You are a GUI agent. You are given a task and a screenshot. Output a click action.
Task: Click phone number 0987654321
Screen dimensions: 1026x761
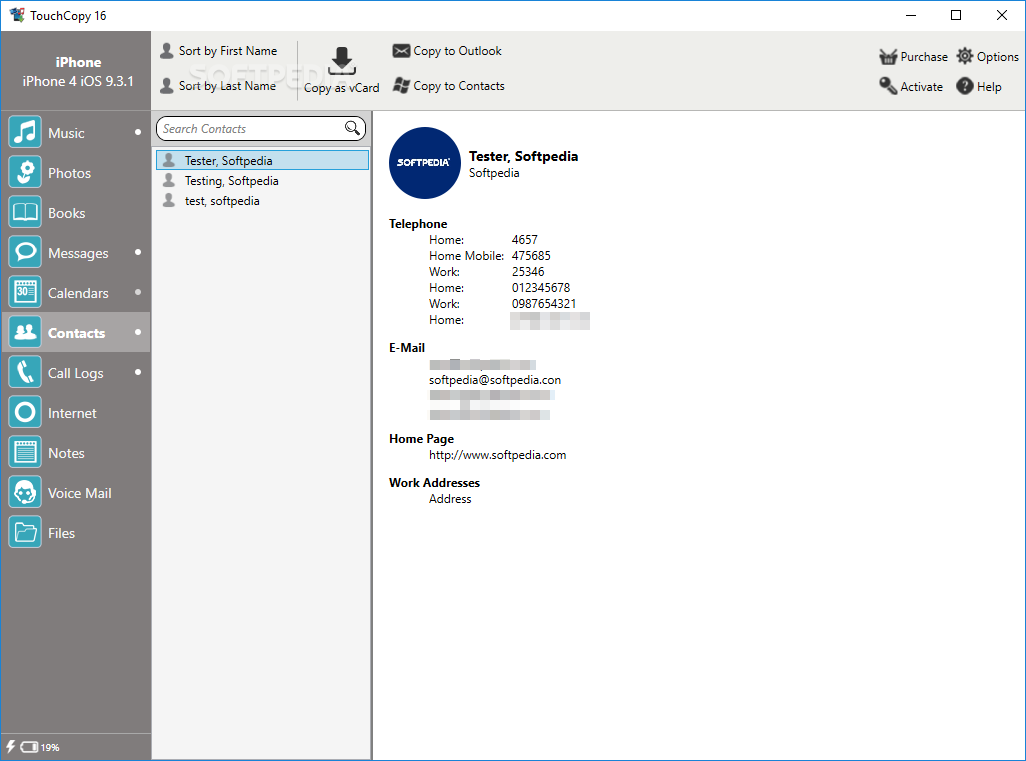tap(544, 304)
